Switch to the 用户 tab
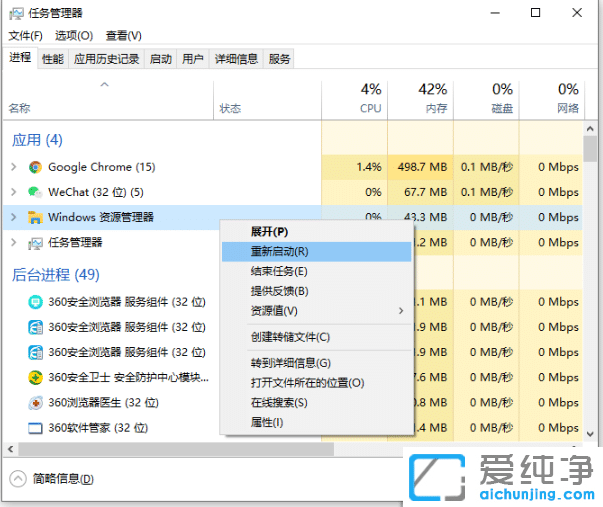 click(x=193, y=59)
